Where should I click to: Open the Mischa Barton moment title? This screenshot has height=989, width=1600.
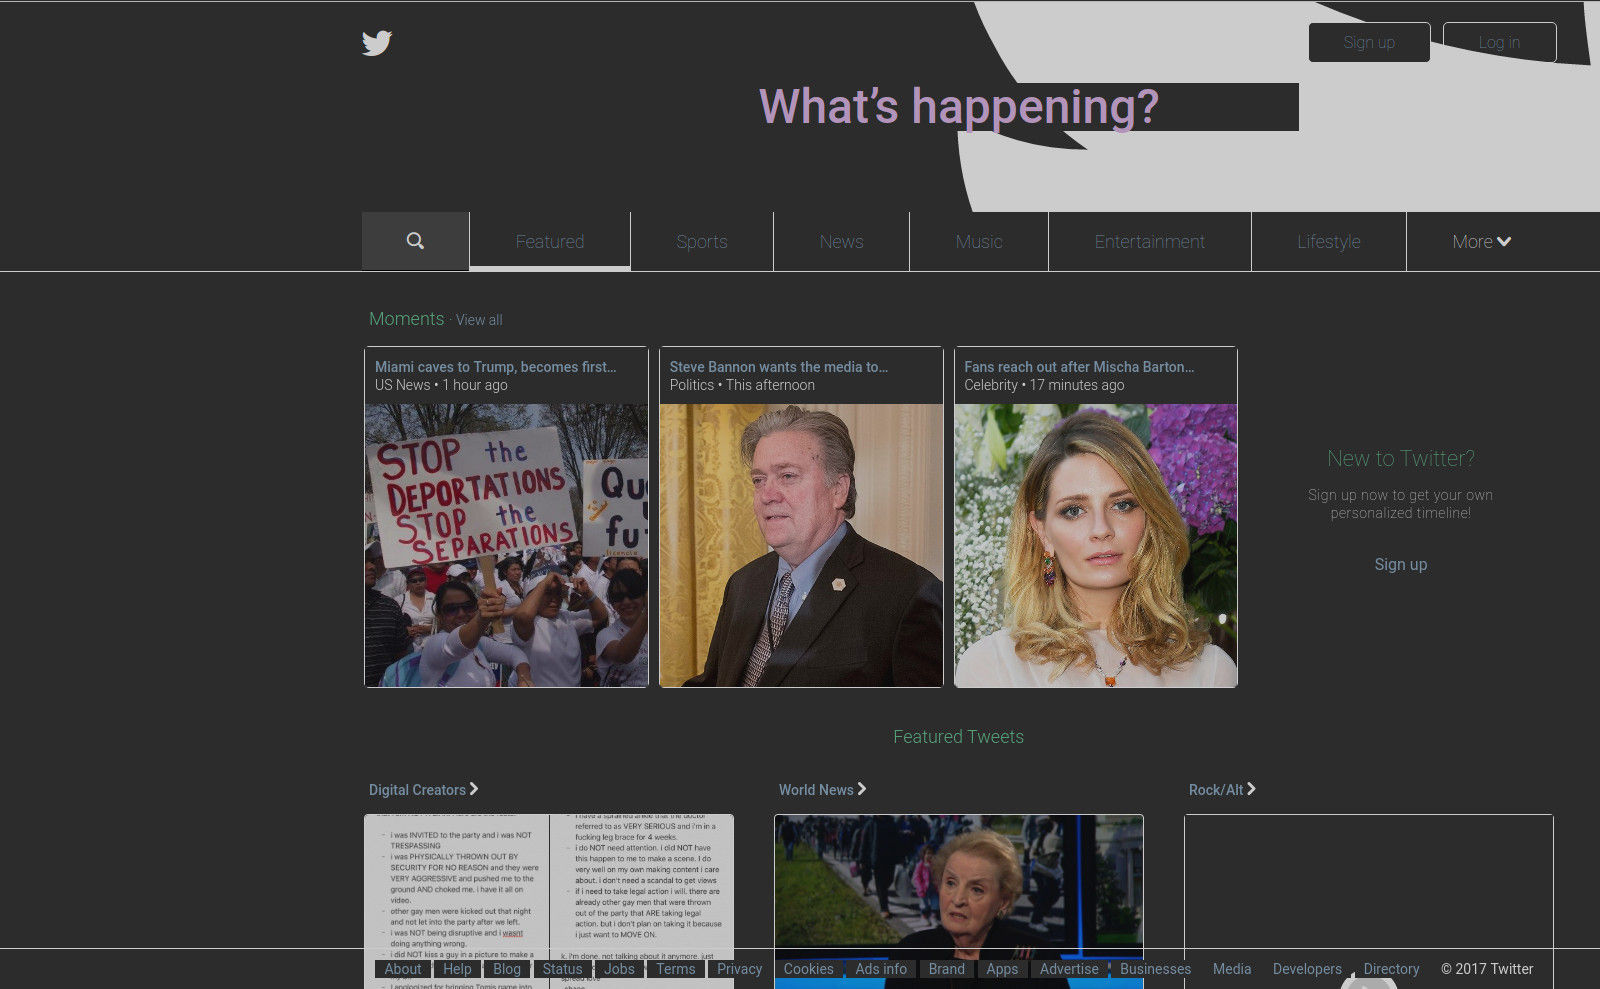(1079, 367)
